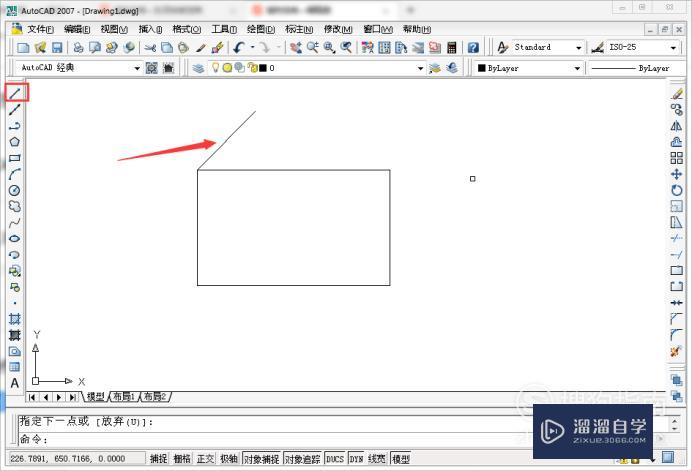
Task: Toggle DYN dynamic input
Action: click(356, 459)
